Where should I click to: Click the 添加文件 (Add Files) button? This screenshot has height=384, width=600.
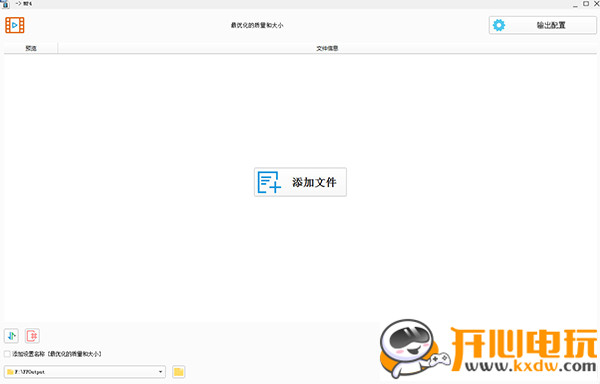tap(300, 182)
